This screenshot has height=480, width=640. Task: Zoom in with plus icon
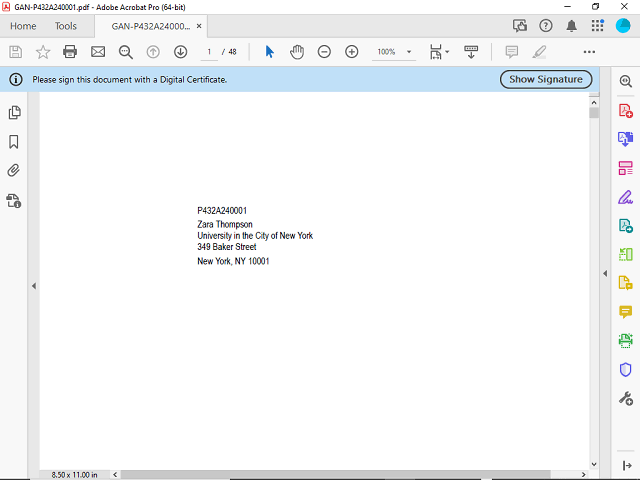pyautogui.click(x=351, y=52)
